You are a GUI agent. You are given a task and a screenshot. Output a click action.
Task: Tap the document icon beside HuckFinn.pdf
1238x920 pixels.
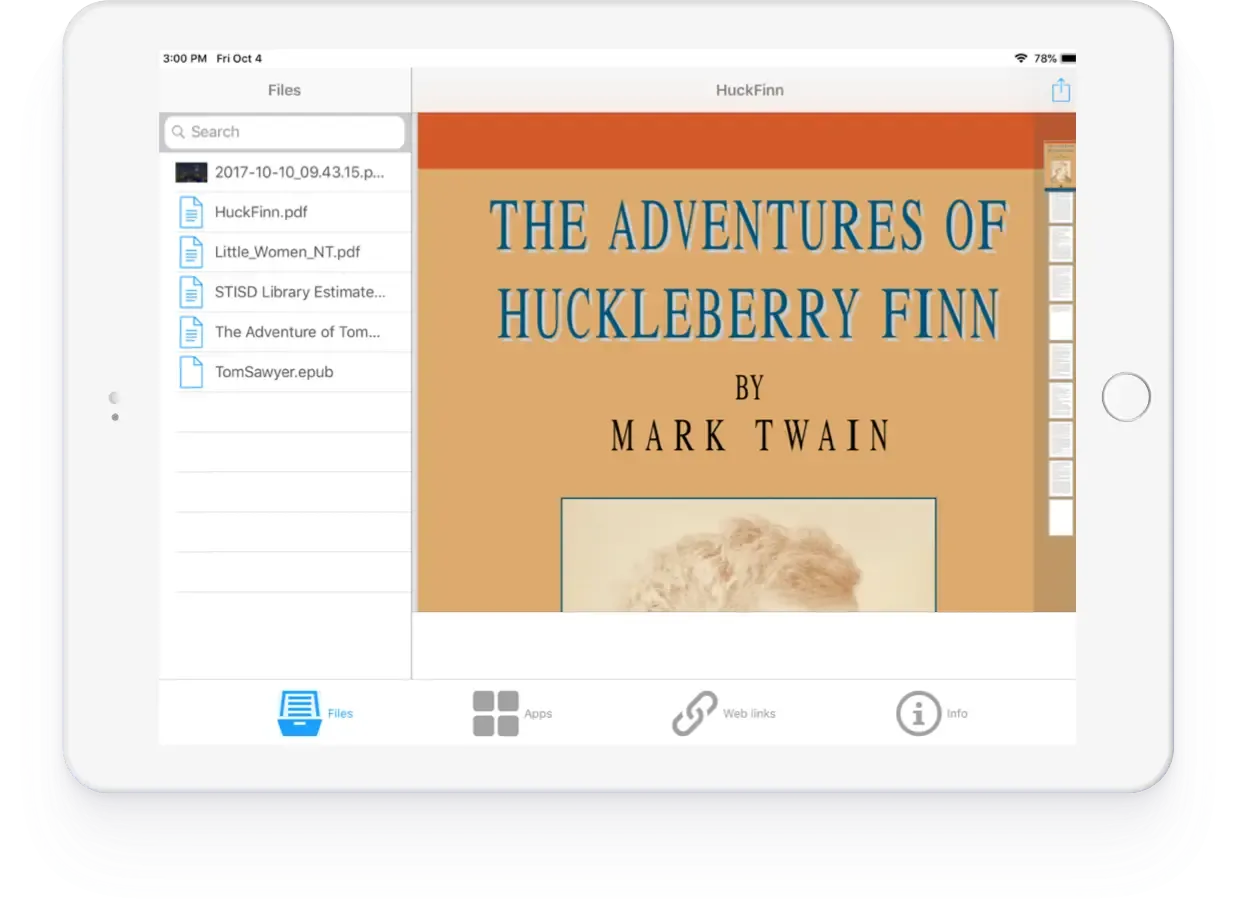click(190, 212)
